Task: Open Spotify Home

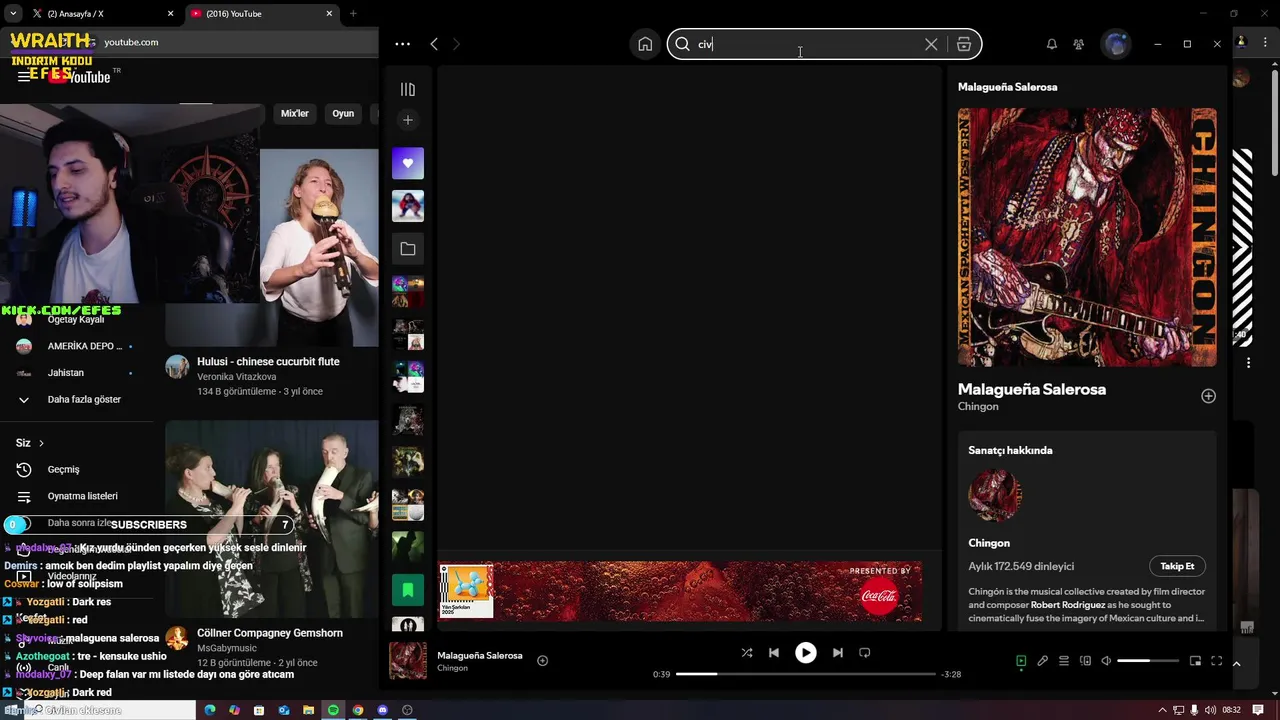Action: 645,44
